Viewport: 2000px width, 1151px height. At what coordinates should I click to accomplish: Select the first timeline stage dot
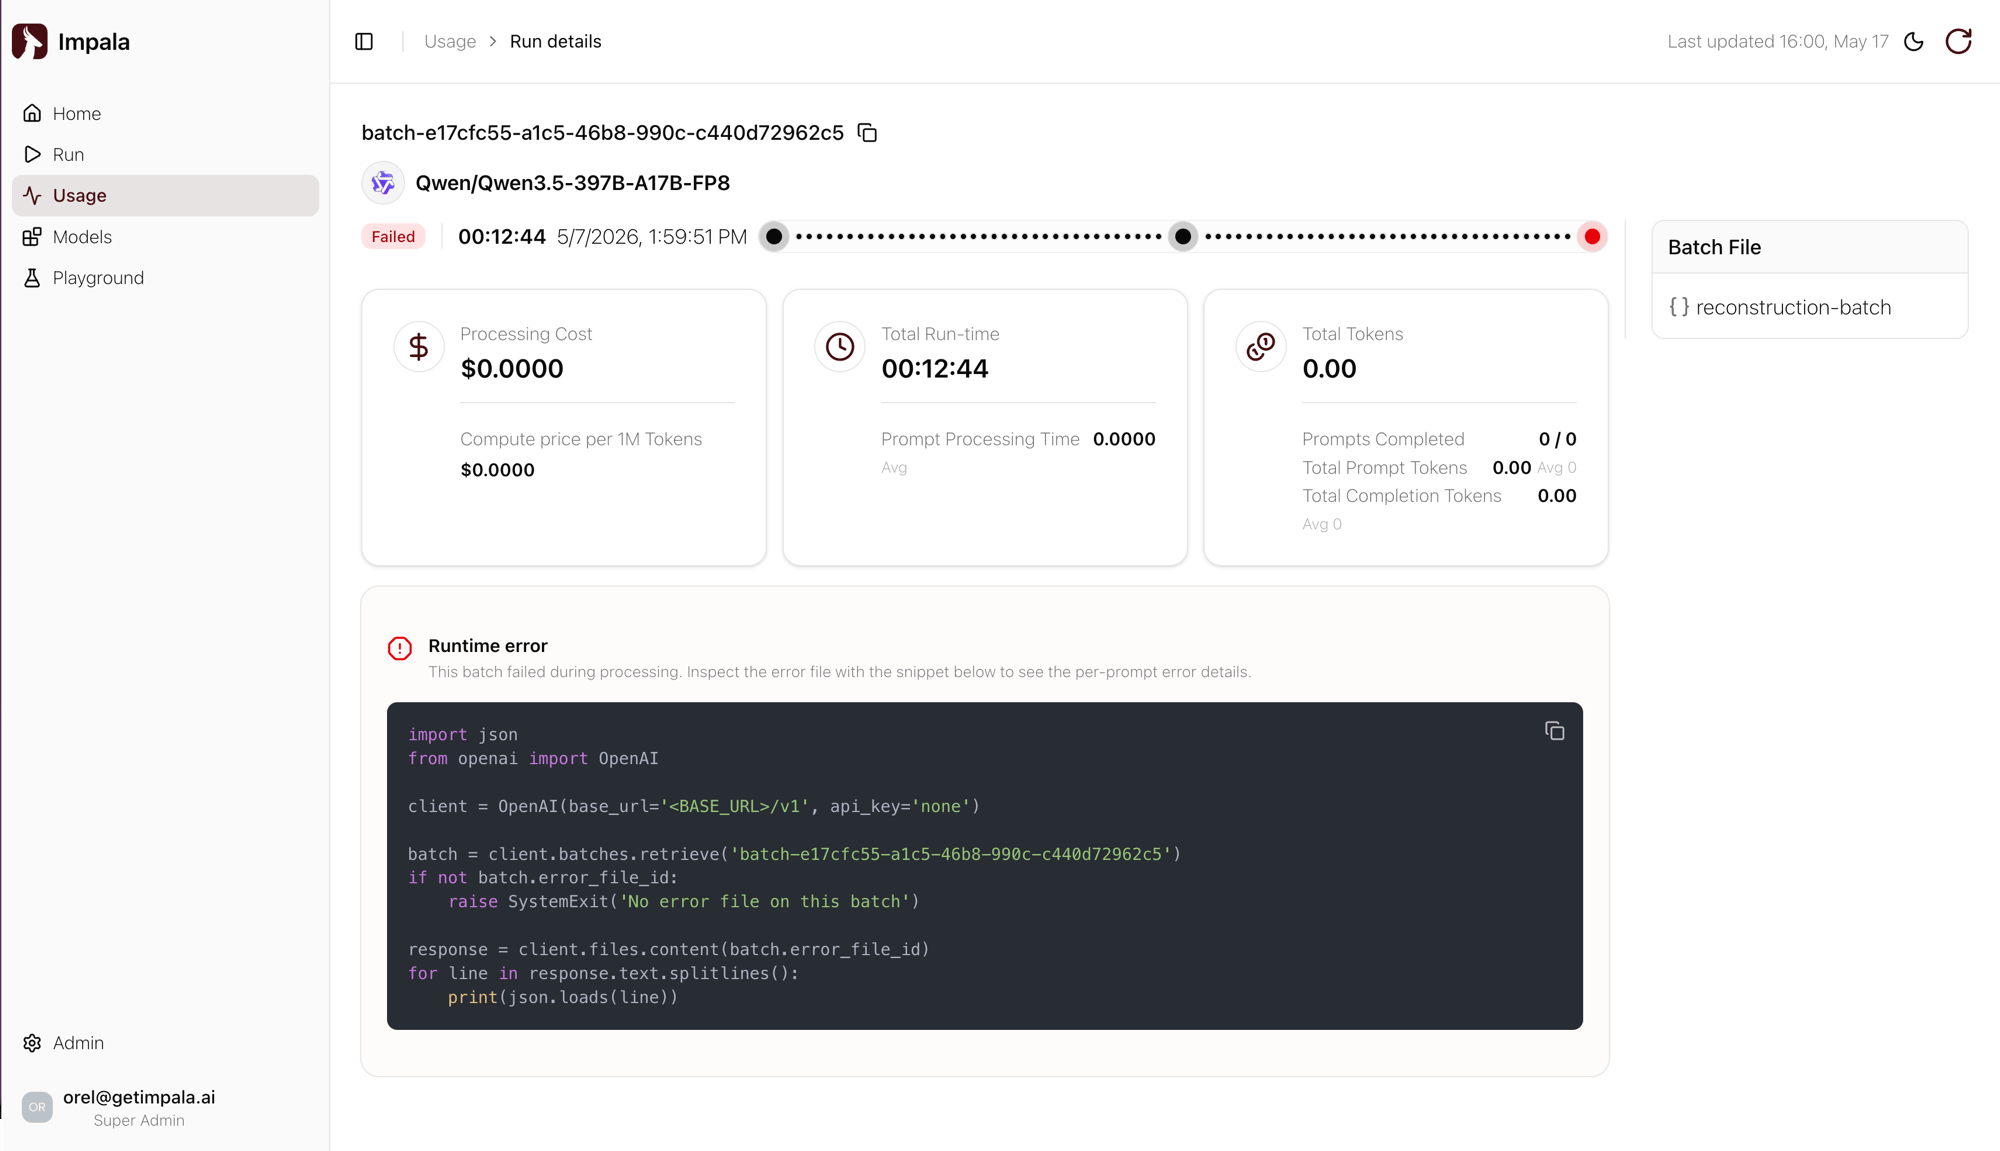pyautogui.click(x=774, y=237)
